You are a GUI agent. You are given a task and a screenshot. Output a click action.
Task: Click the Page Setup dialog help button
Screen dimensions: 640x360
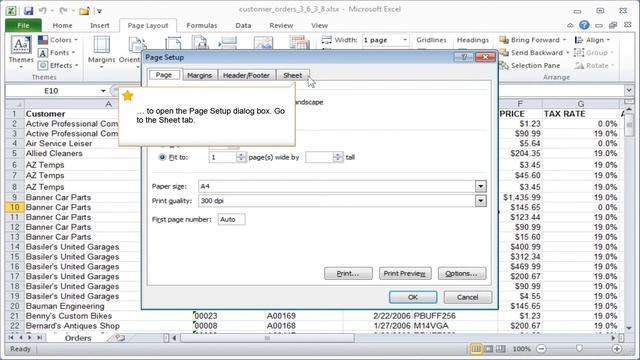pos(464,57)
